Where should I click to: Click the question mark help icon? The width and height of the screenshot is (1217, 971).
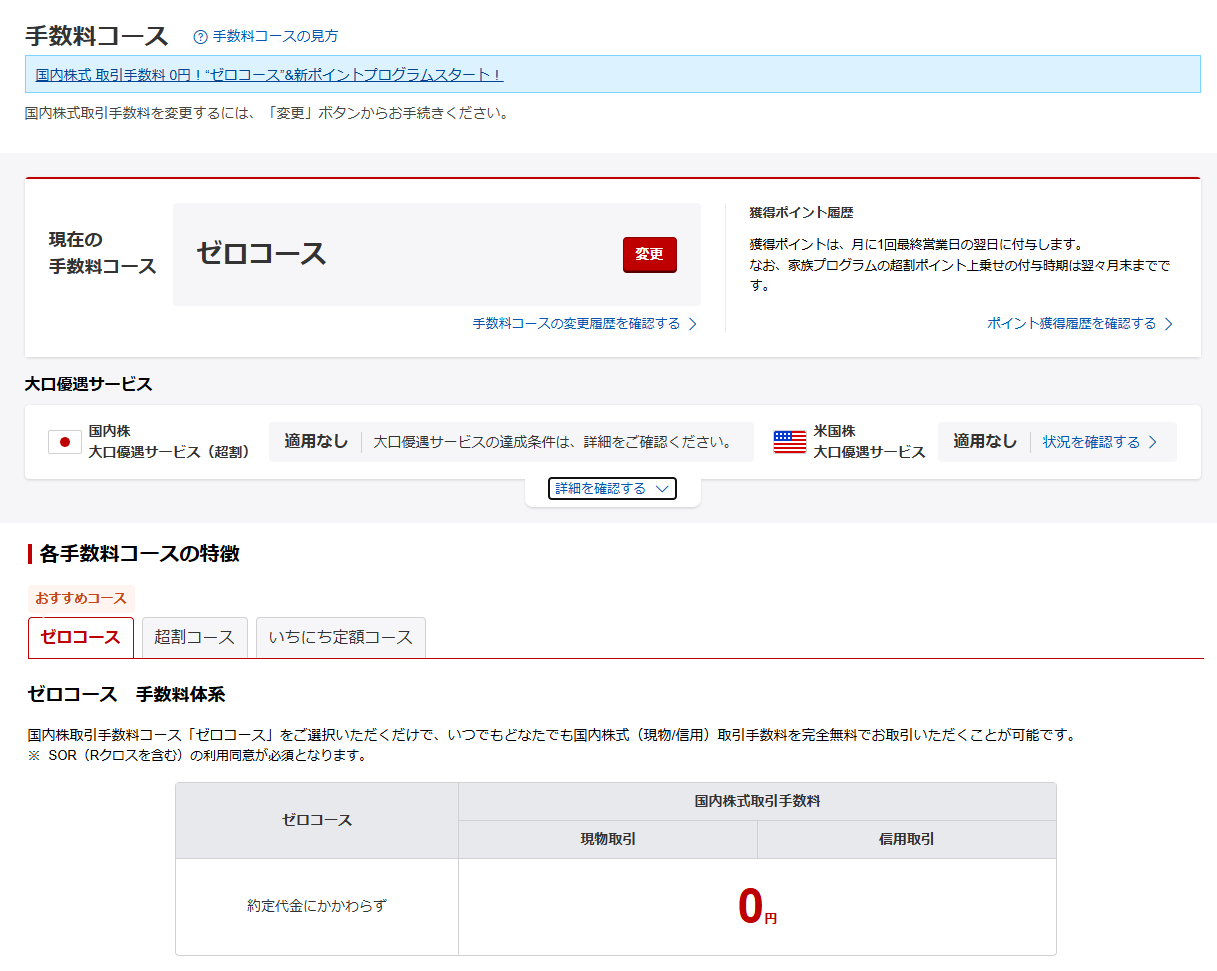[200, 37]
